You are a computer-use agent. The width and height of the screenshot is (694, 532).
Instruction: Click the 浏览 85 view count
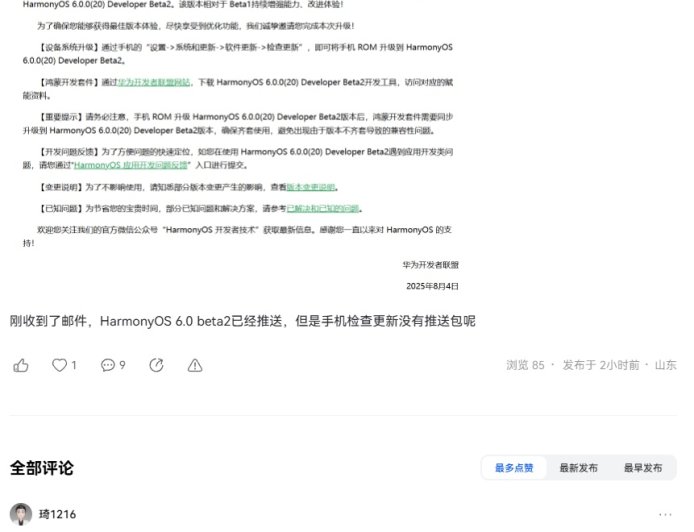pyautogui.click(x=525, y=365)
